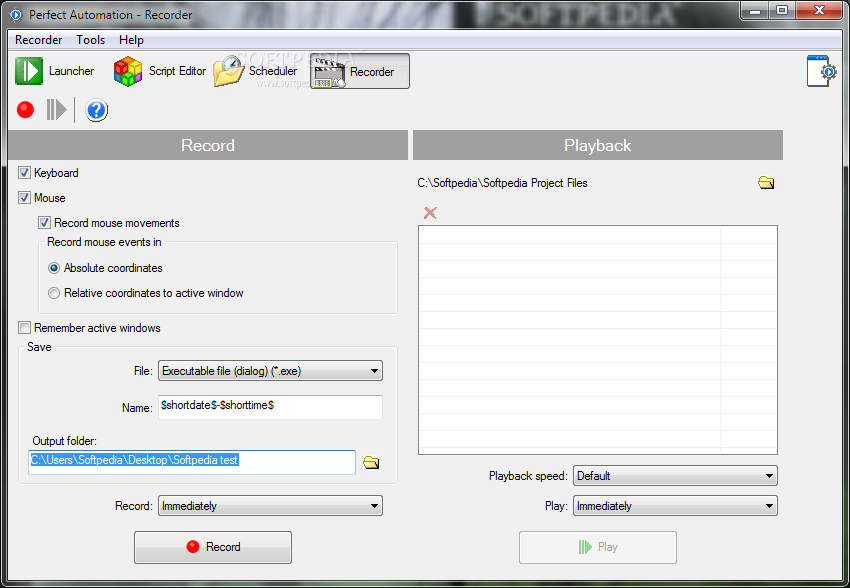This screenshot has height=588, width=850.
Task: Open the File type dropdown
Action: [x=271, y=371]
